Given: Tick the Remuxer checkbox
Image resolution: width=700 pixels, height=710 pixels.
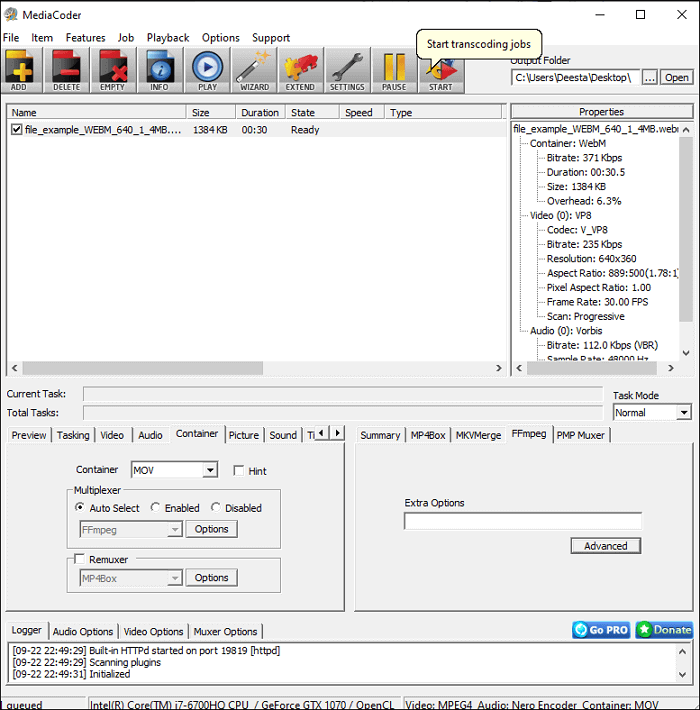Looking at the screenshot, I should coord(80,560).
